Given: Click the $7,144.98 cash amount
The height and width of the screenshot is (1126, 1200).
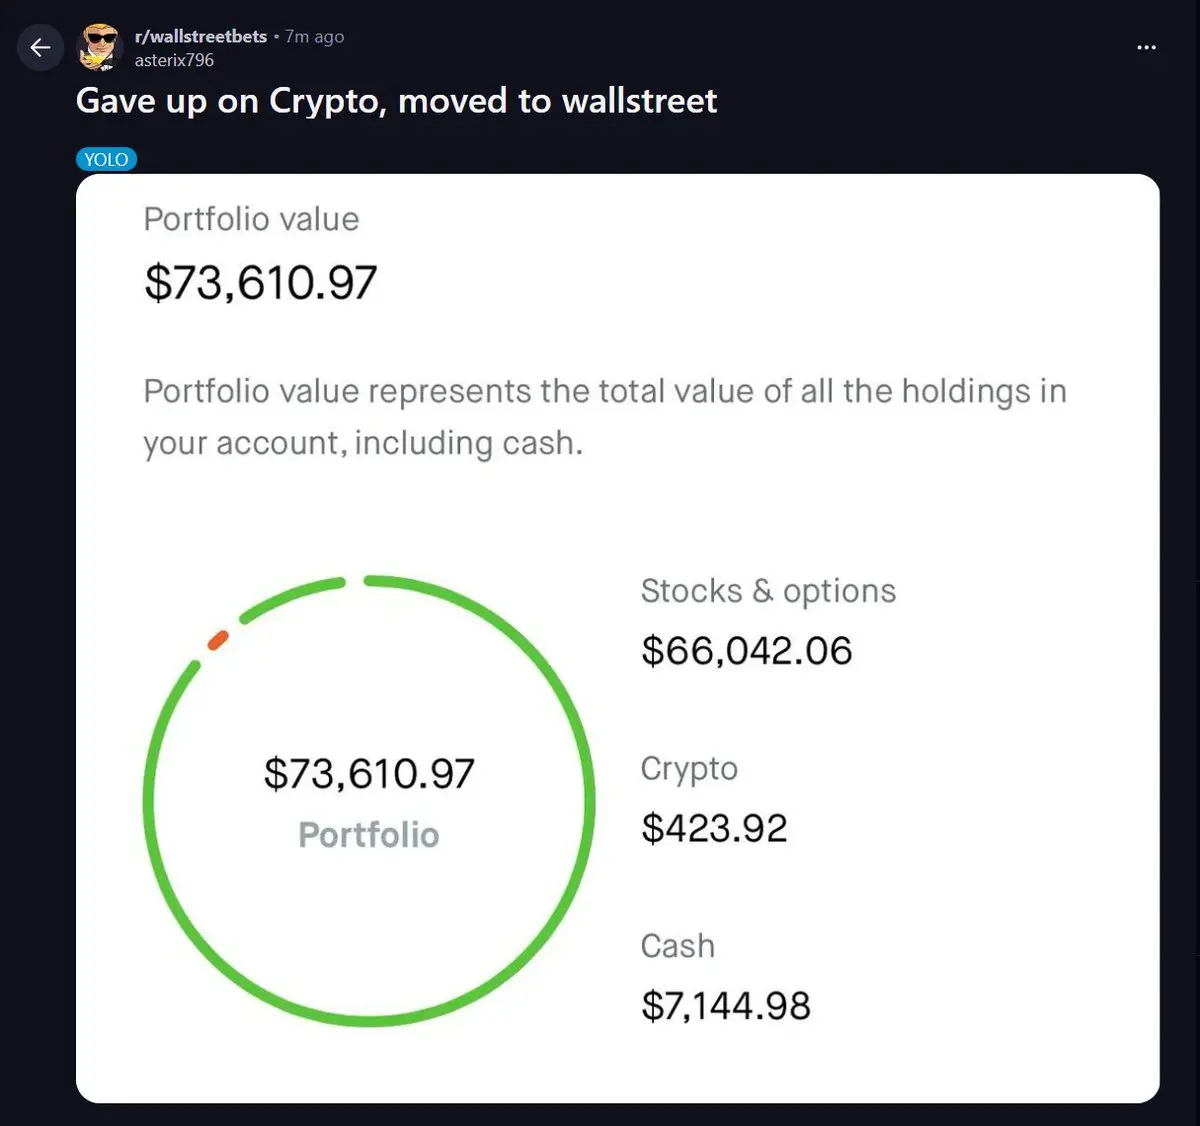Looking at the screenshot, I should tap(726, 1006).
